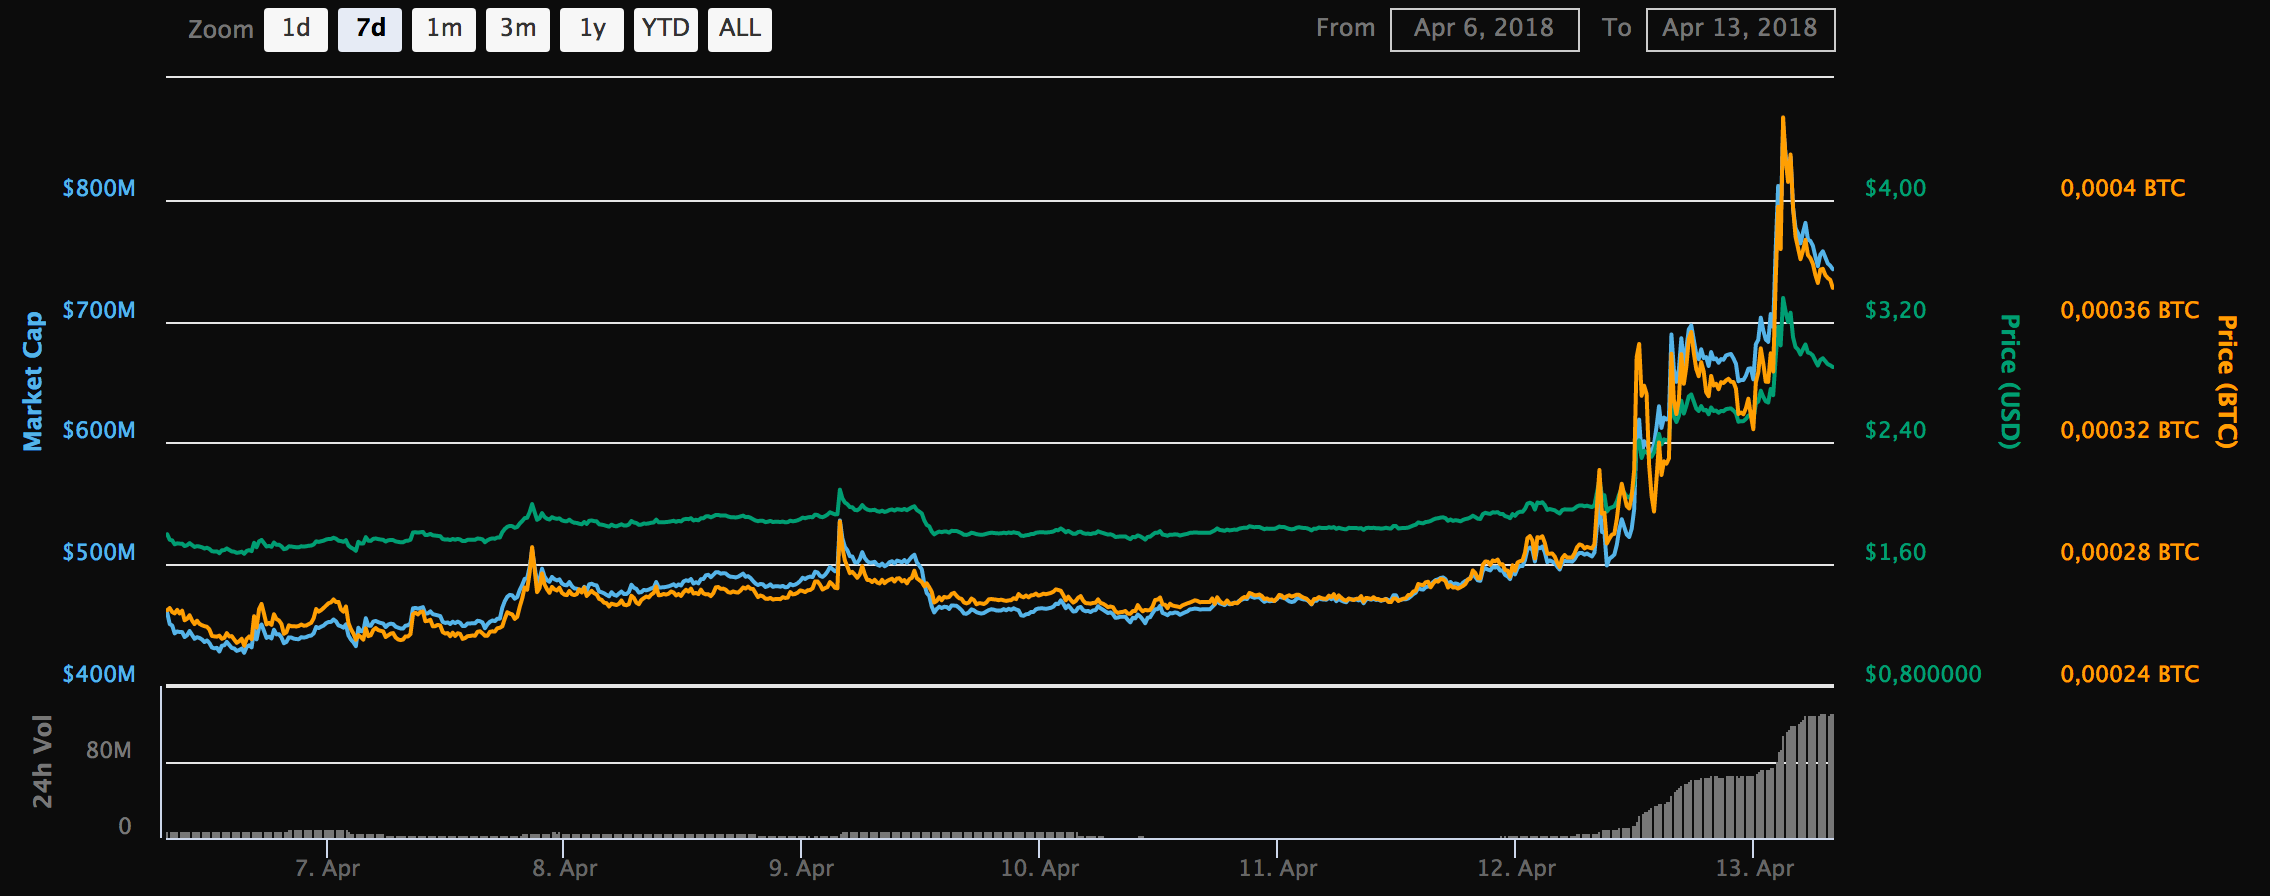Click the 7. Apr timeline label
The image size is (2270, 896).
pos(327,868)
